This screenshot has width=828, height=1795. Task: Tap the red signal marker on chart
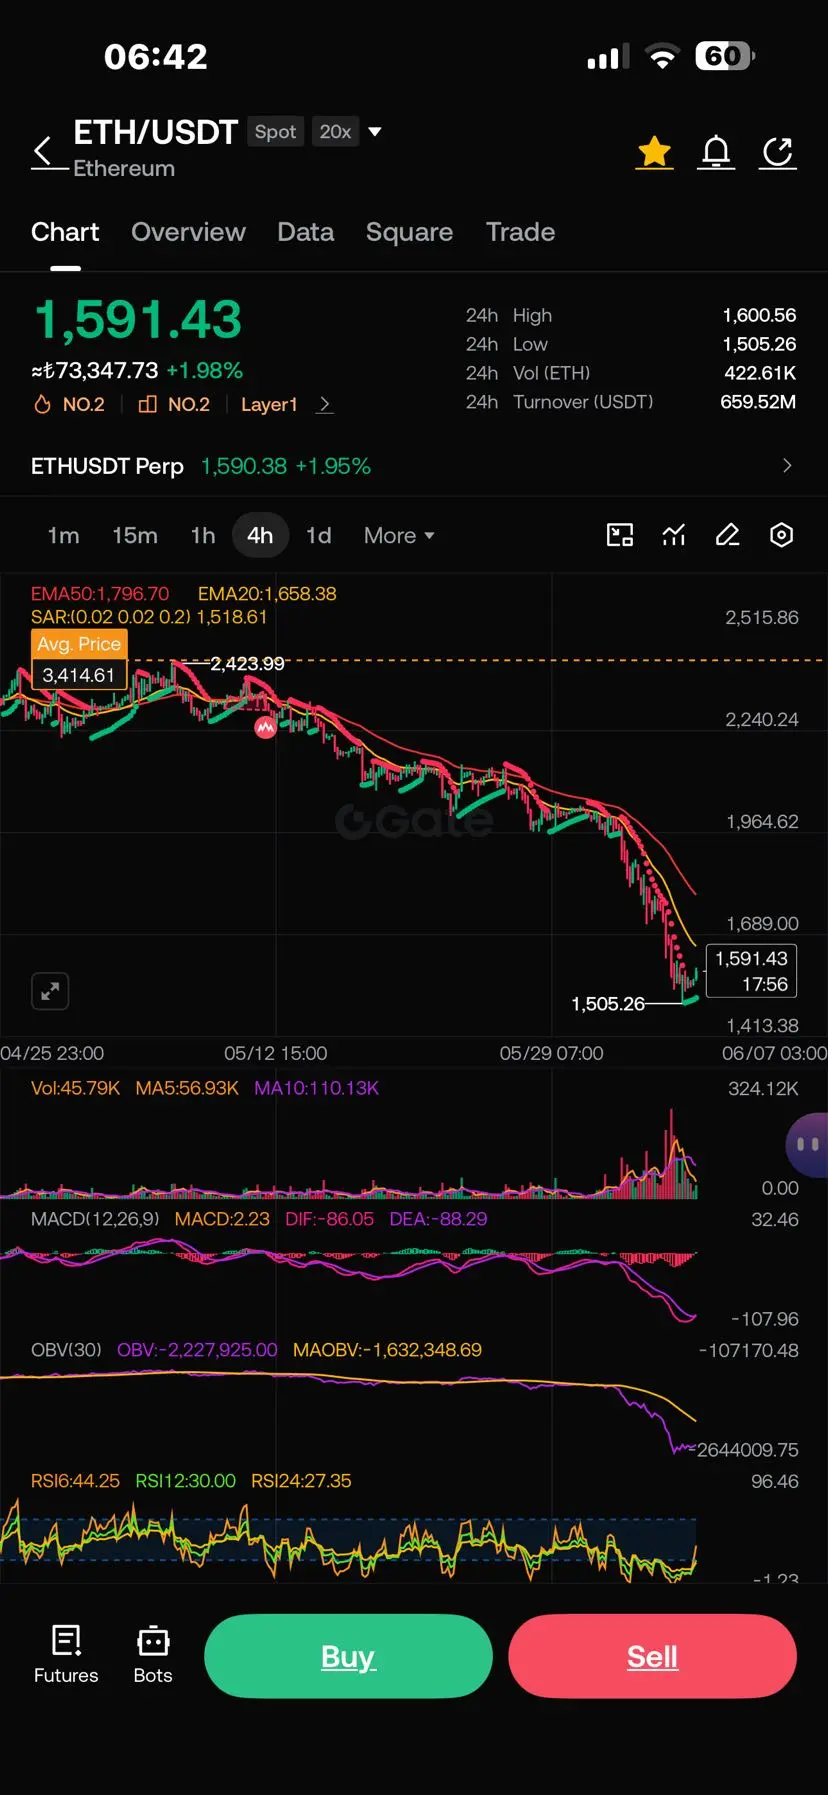265,728
